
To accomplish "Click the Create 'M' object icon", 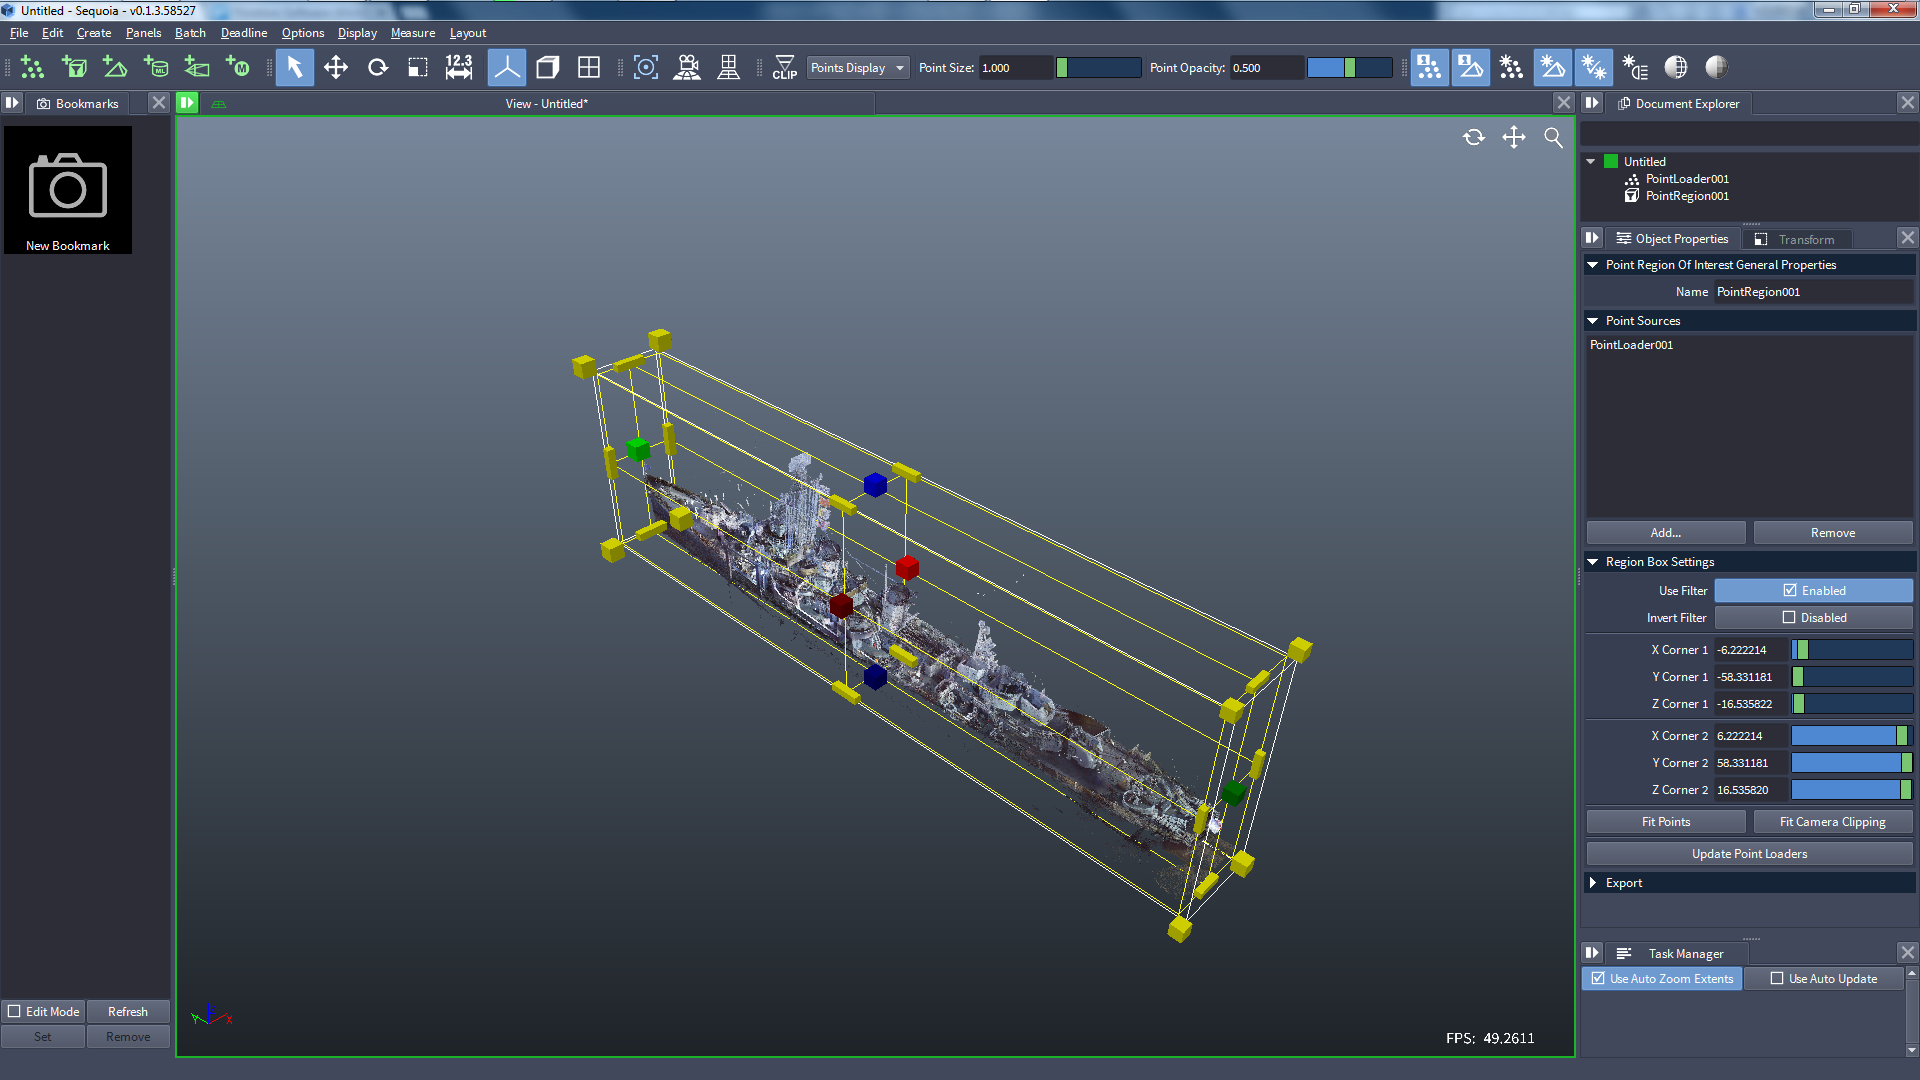I will click(x=238, y=67).
